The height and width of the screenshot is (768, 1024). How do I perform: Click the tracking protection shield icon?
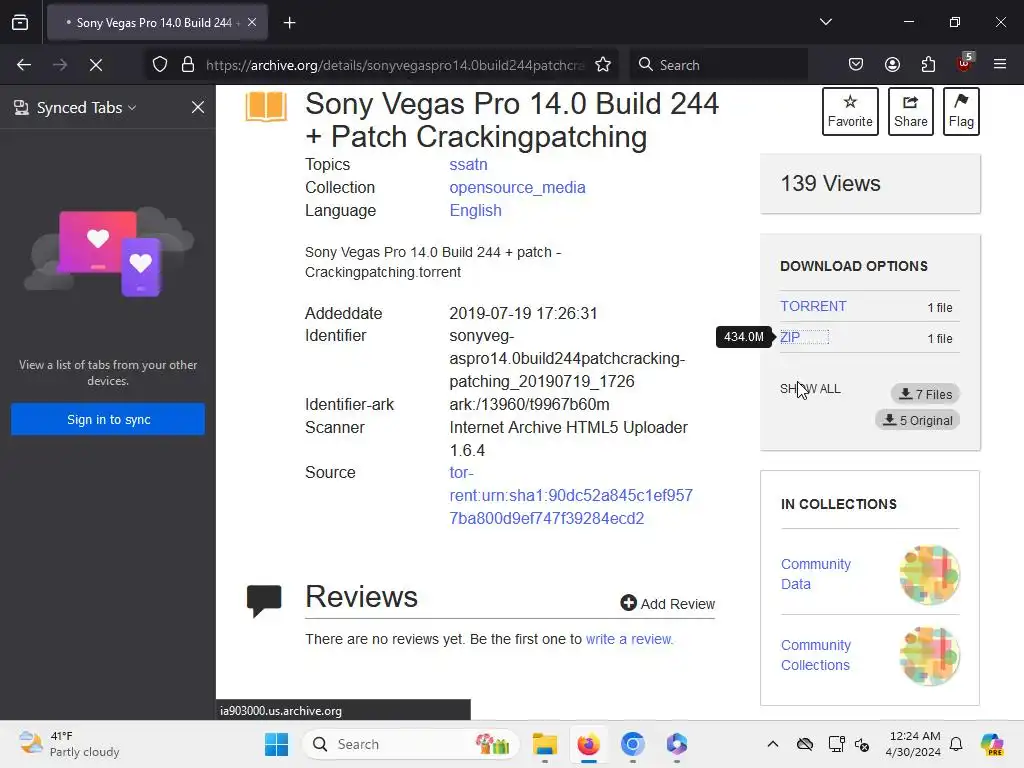coord(160,65)
